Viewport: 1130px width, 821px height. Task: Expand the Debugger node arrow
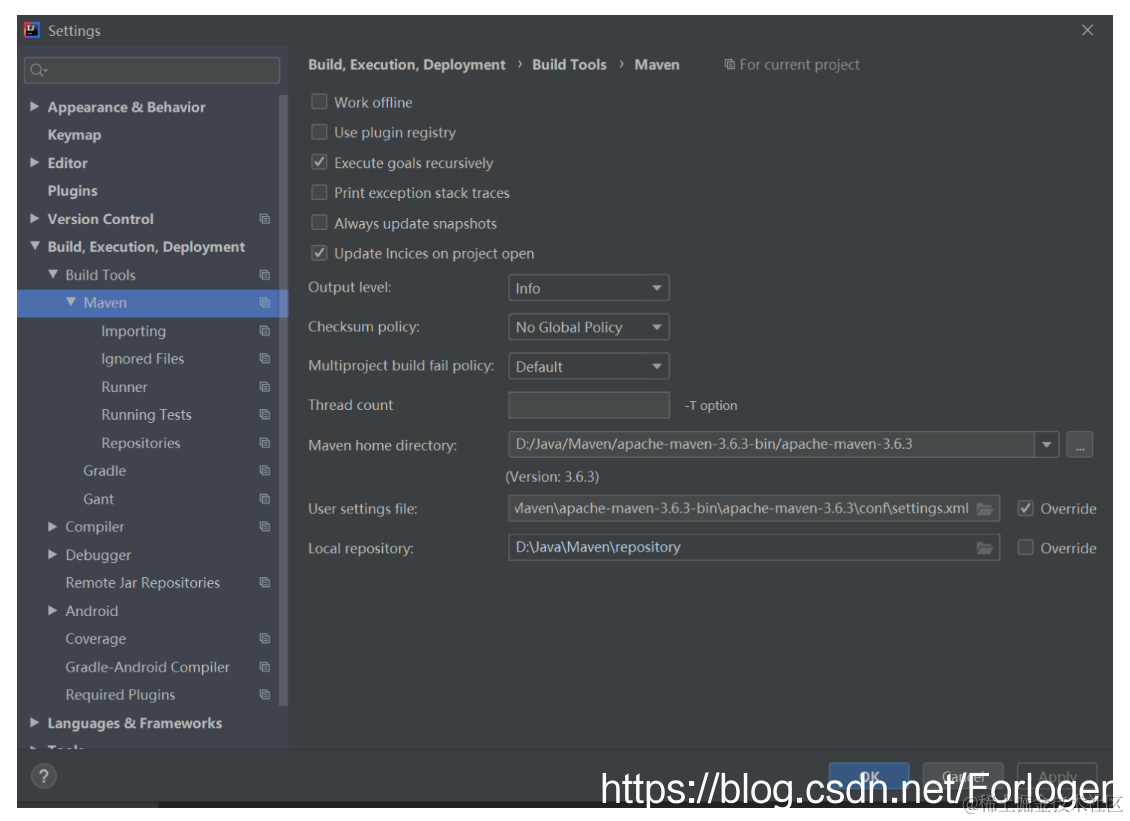[x=52, y=554]
